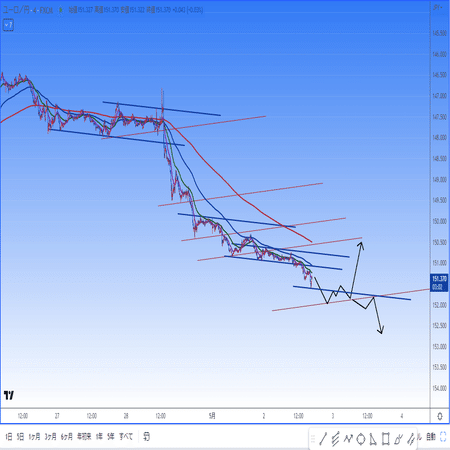Collapse the indicator legend showing 7
Image resolution: width=450 pixels, height=450 pixels.
[x=8, y=25]
